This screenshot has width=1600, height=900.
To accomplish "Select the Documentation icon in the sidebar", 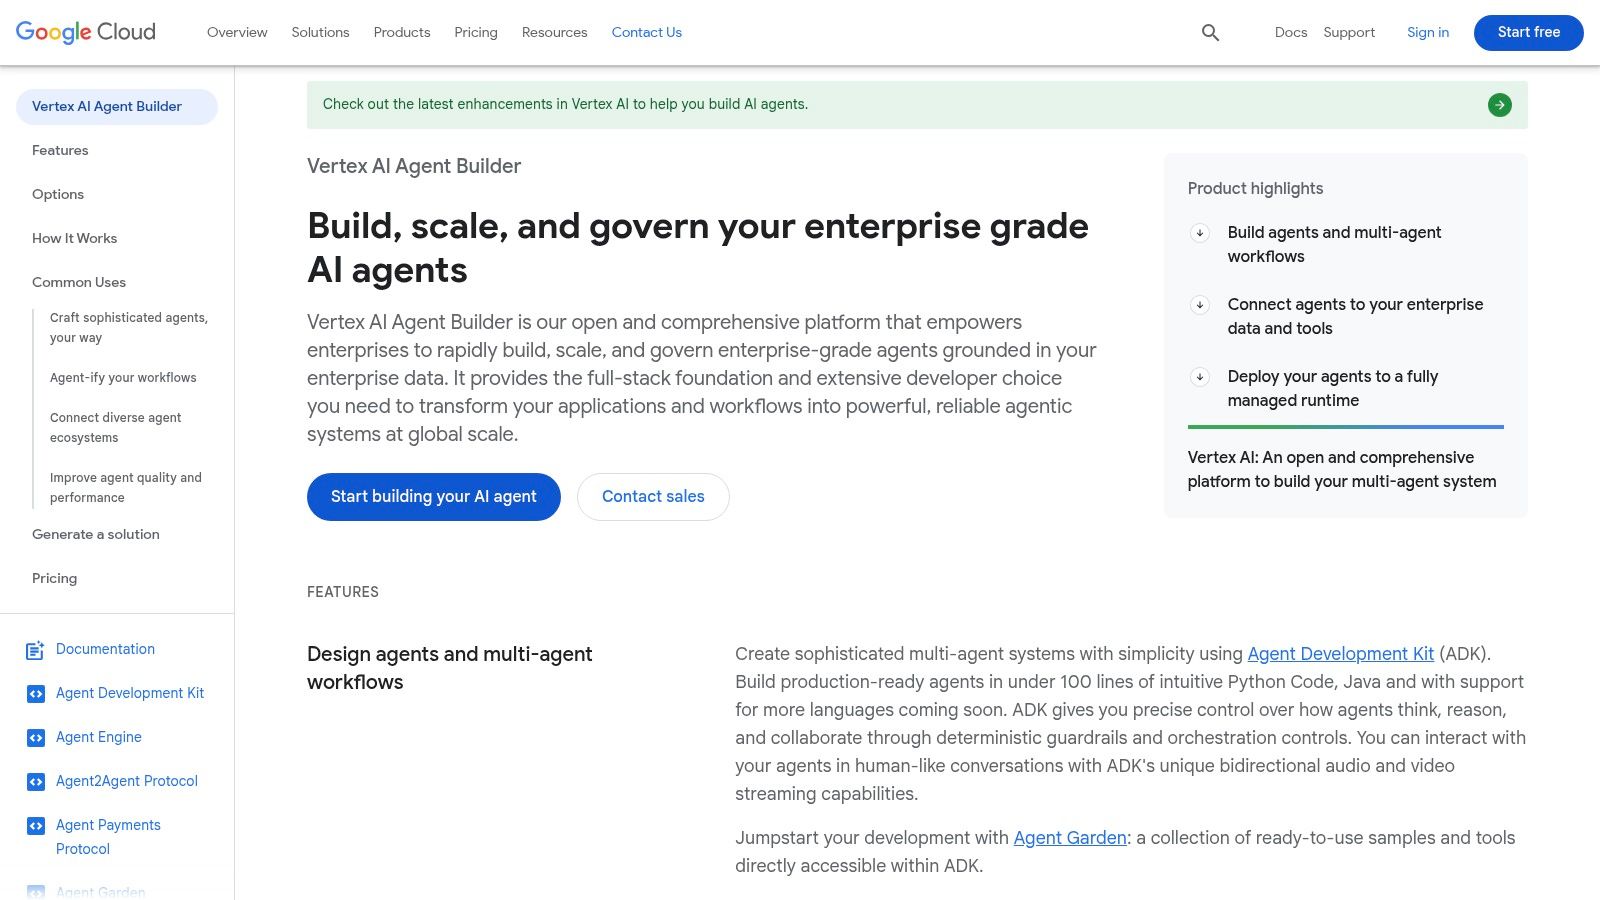I will point(34,649).
